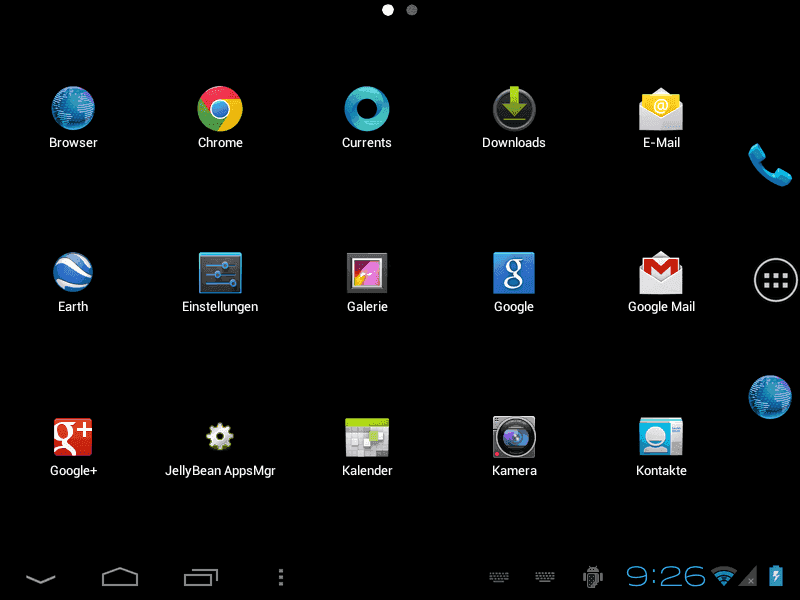The height and width of the screenshot is (600, 800).
Task: Tap the 9:26 clock
Action: pyautogui.click(x=666, y=577)
